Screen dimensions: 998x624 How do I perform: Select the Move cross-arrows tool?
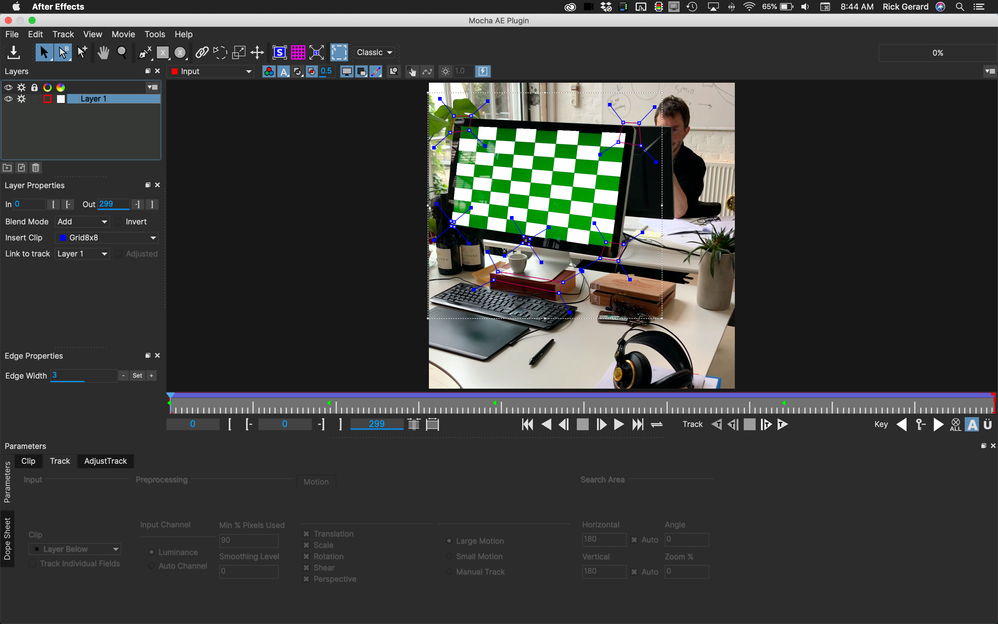pos(257,52)
